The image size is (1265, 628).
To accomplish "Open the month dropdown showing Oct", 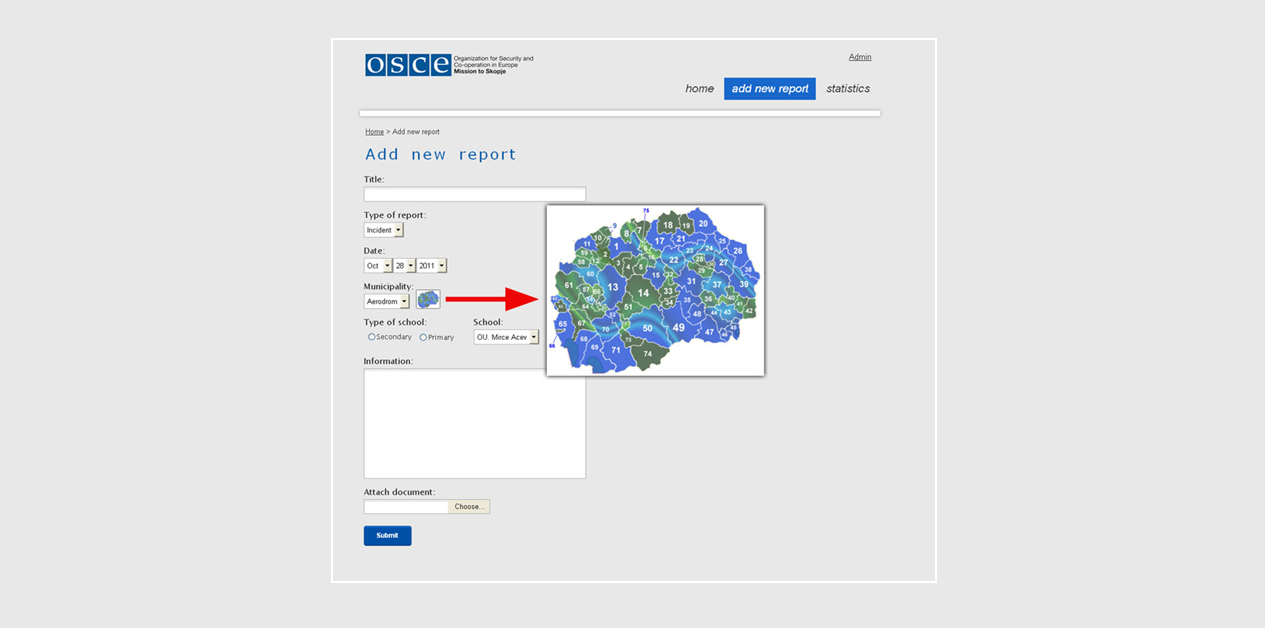I will (x=378, y=266).
